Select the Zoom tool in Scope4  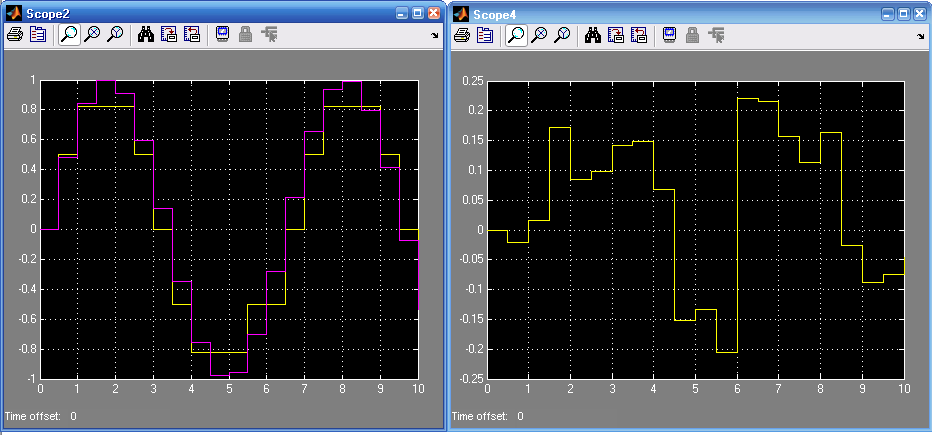517,35
